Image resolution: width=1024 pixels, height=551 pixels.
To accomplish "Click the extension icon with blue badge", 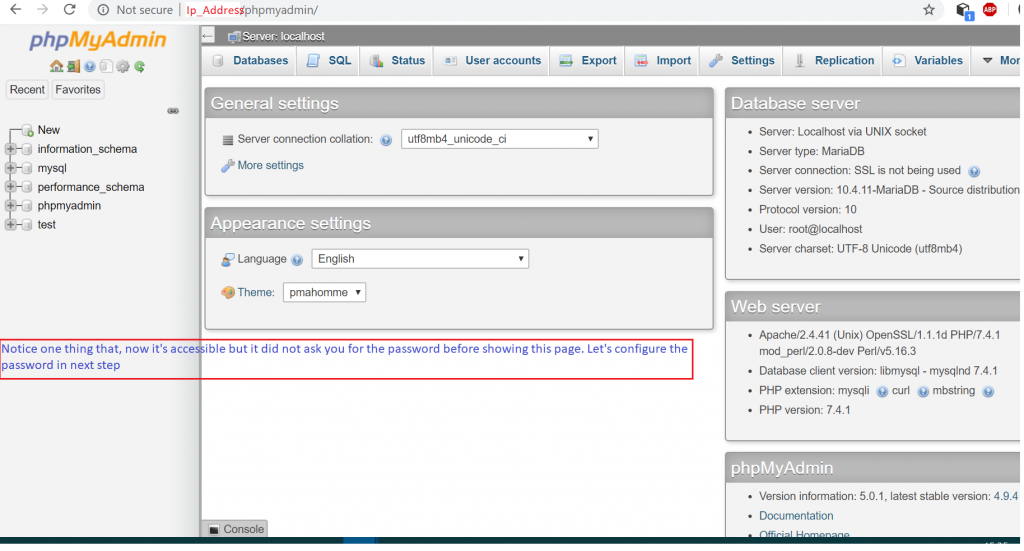I will pos(964,10).
